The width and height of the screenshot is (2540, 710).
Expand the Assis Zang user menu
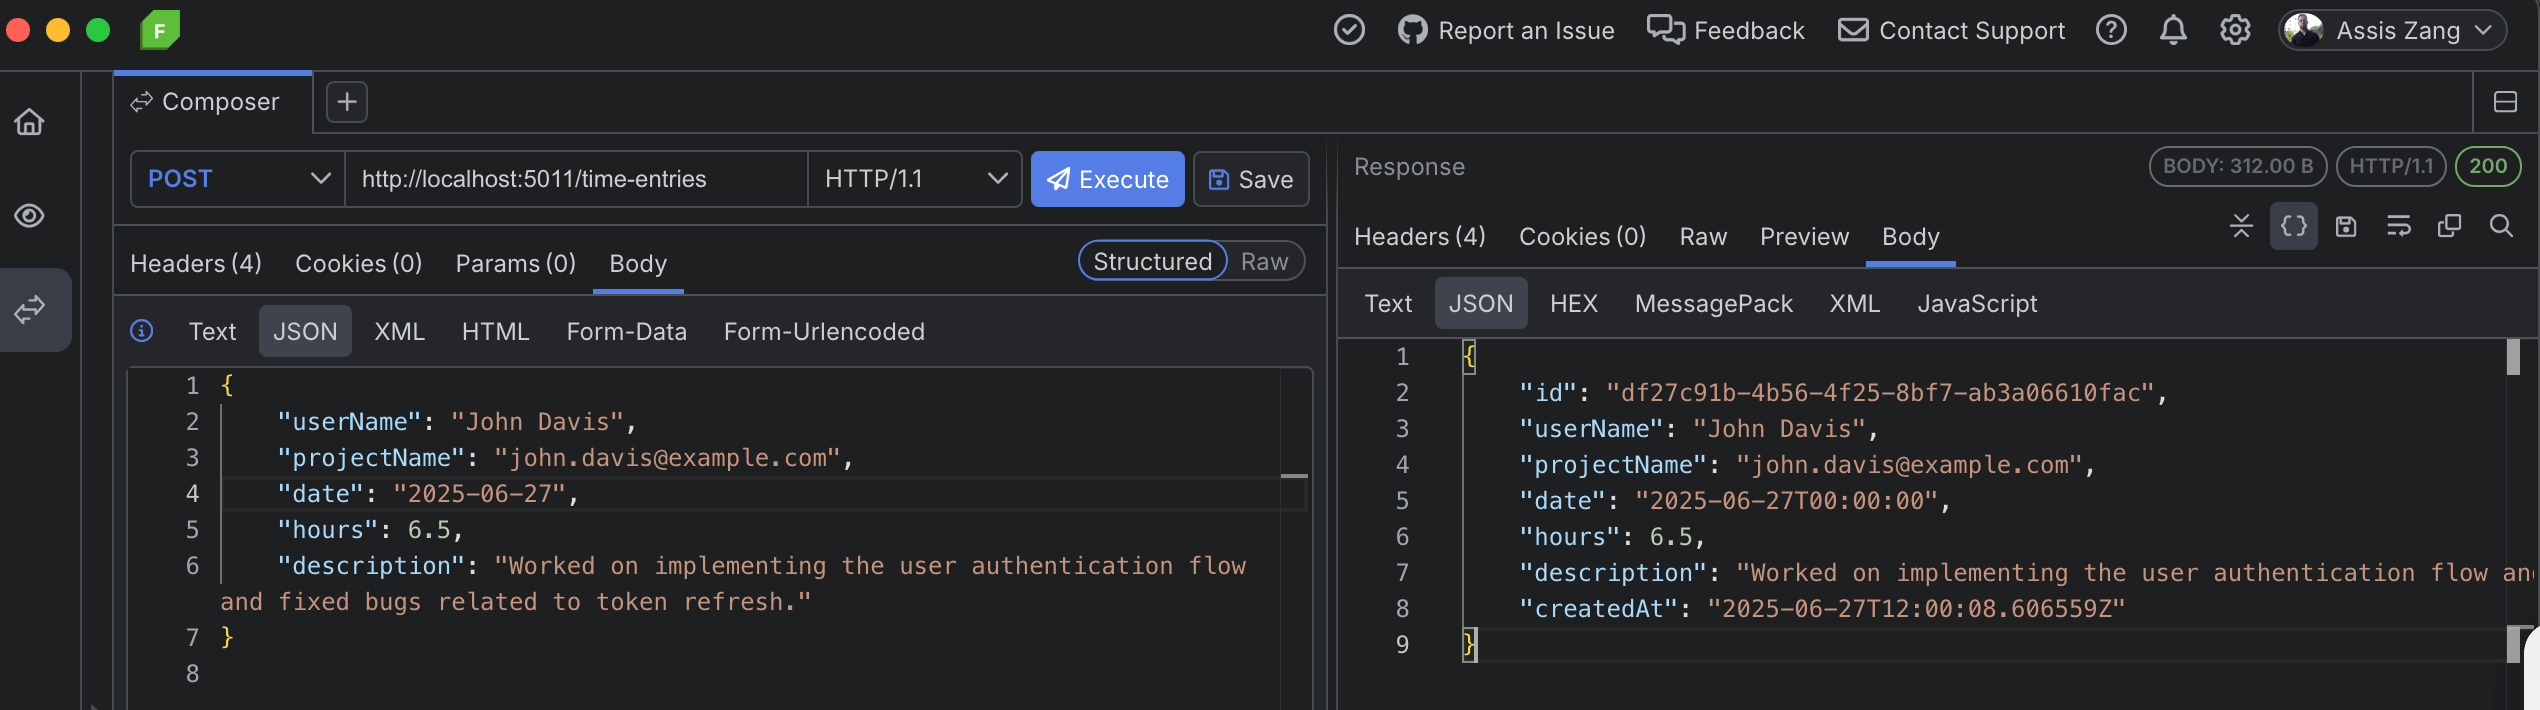click(x=2393, y=30)
